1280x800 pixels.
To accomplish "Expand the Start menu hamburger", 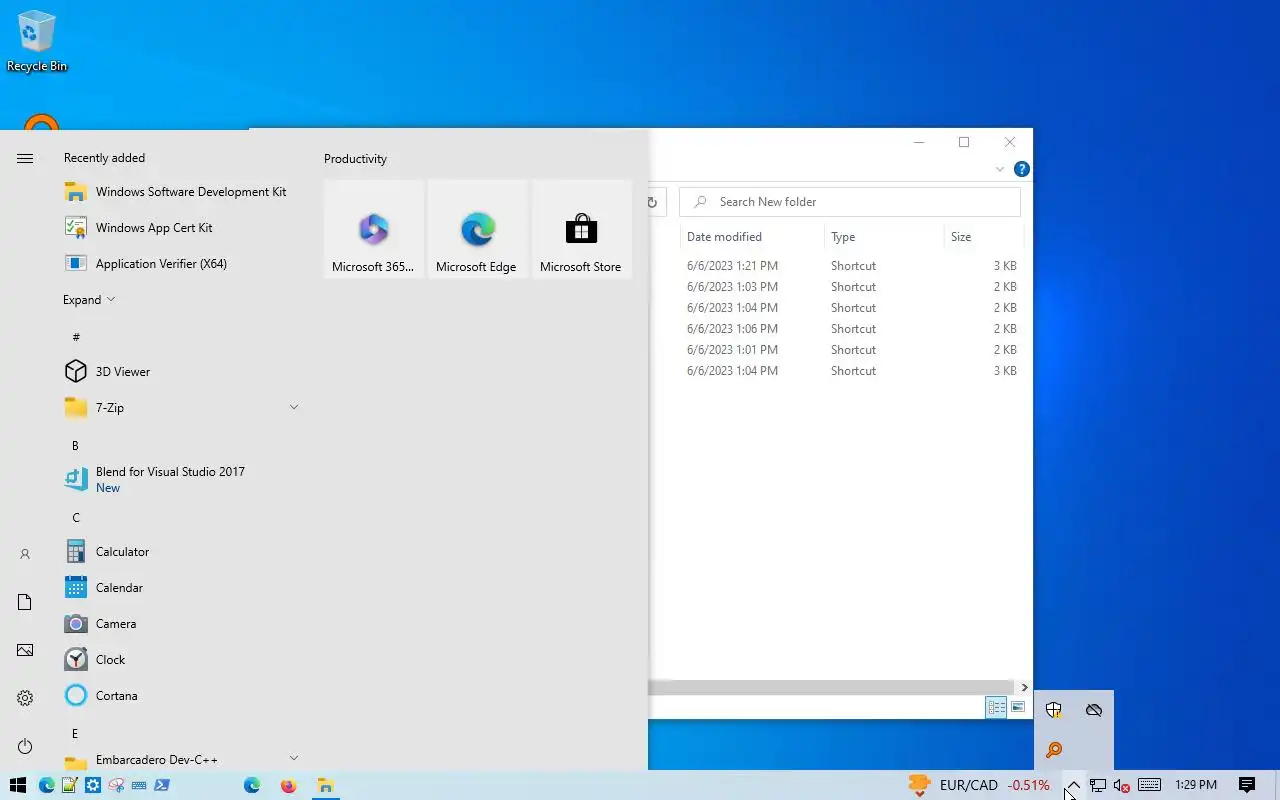I will (x=25, y=158).
